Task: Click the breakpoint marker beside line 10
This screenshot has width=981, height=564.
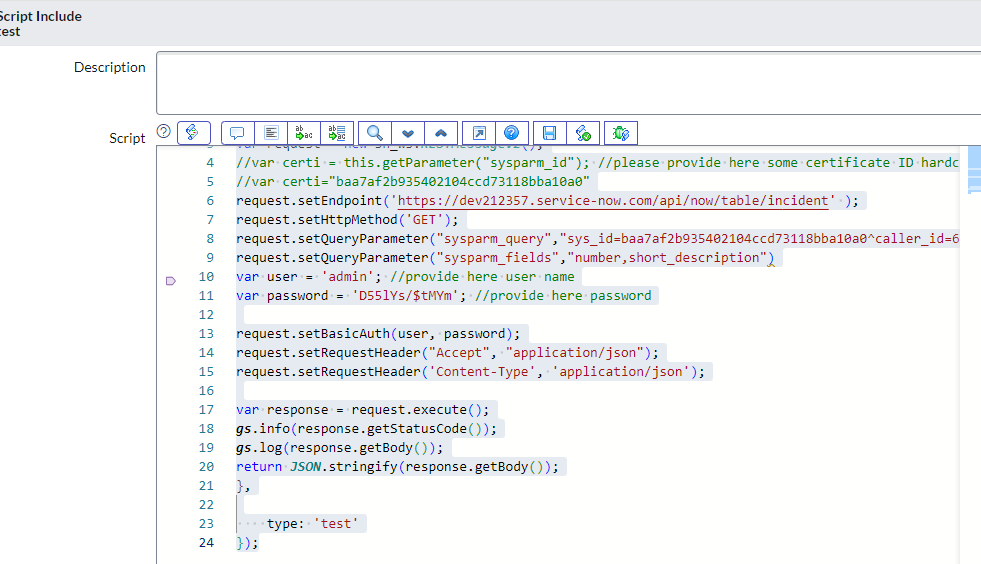Action: 170,281
